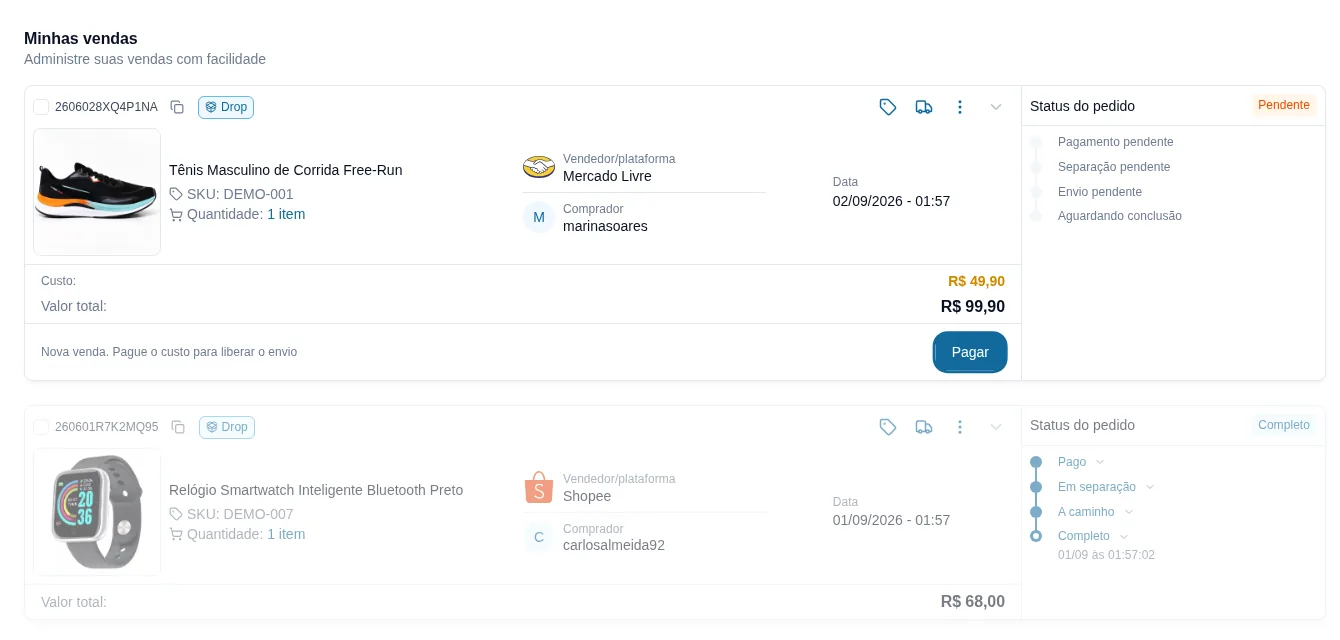The width and height of the screenshot is (1340, 640).
Task: Expand the Smartwatch order card chevron
Action: tap(996, 427)
